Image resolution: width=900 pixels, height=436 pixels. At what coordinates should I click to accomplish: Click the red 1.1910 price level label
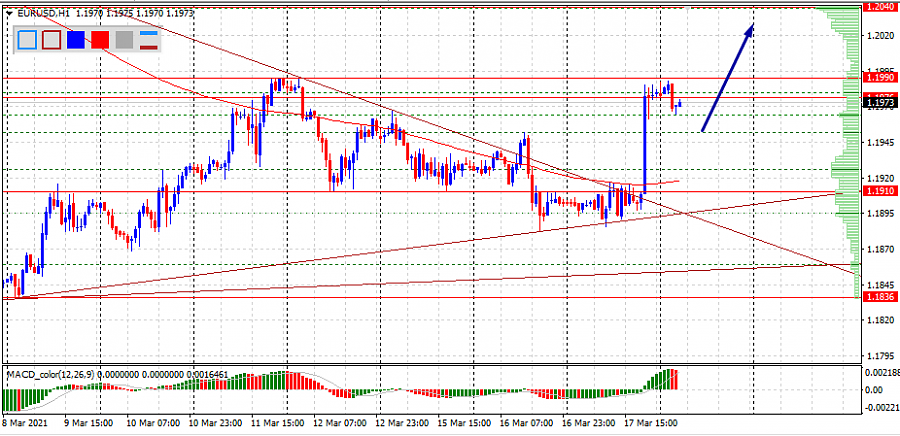pos(881,191)
